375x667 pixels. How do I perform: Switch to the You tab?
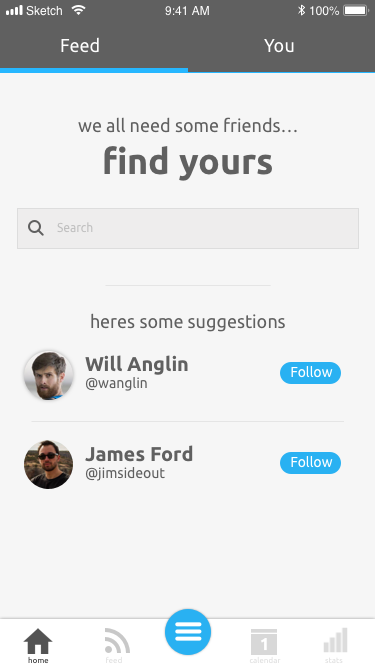(x=281, y=46)
